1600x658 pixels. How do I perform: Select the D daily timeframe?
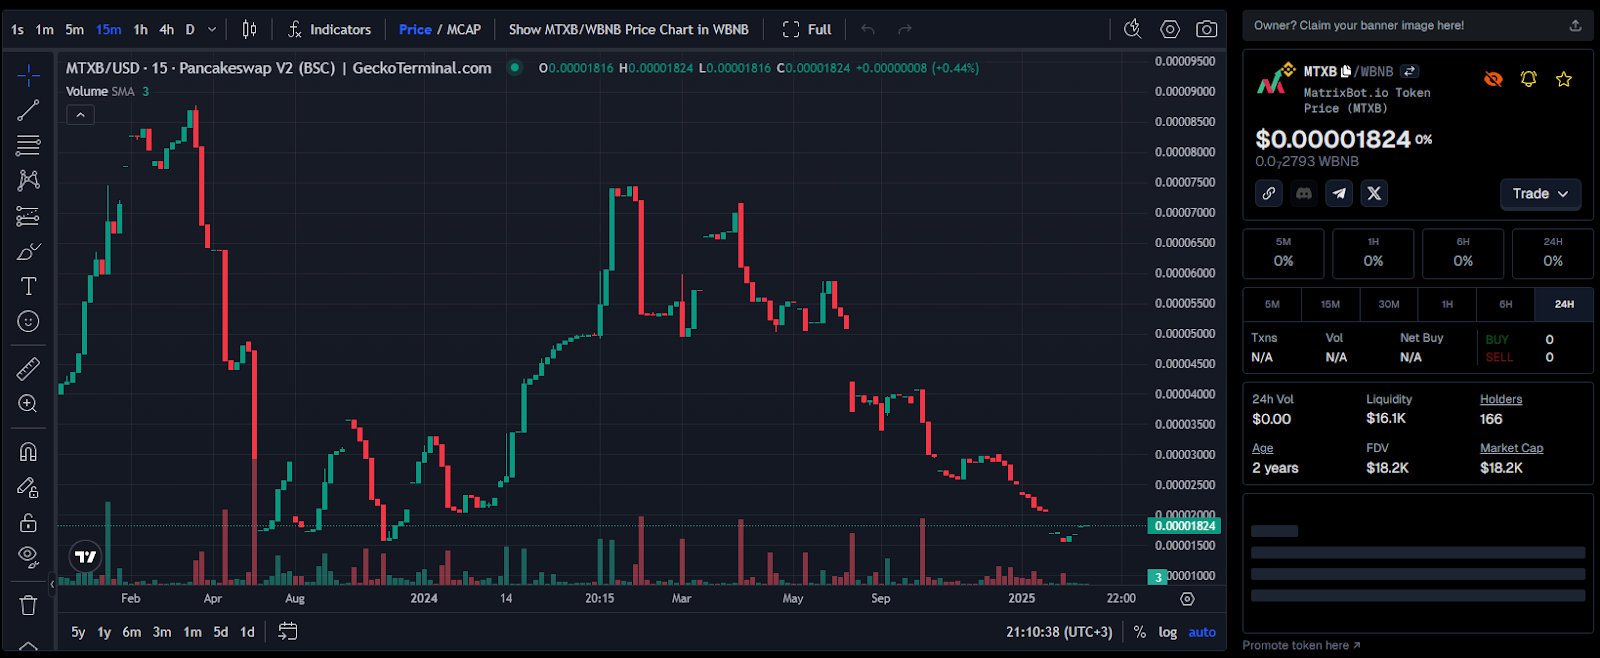[190, 30]
